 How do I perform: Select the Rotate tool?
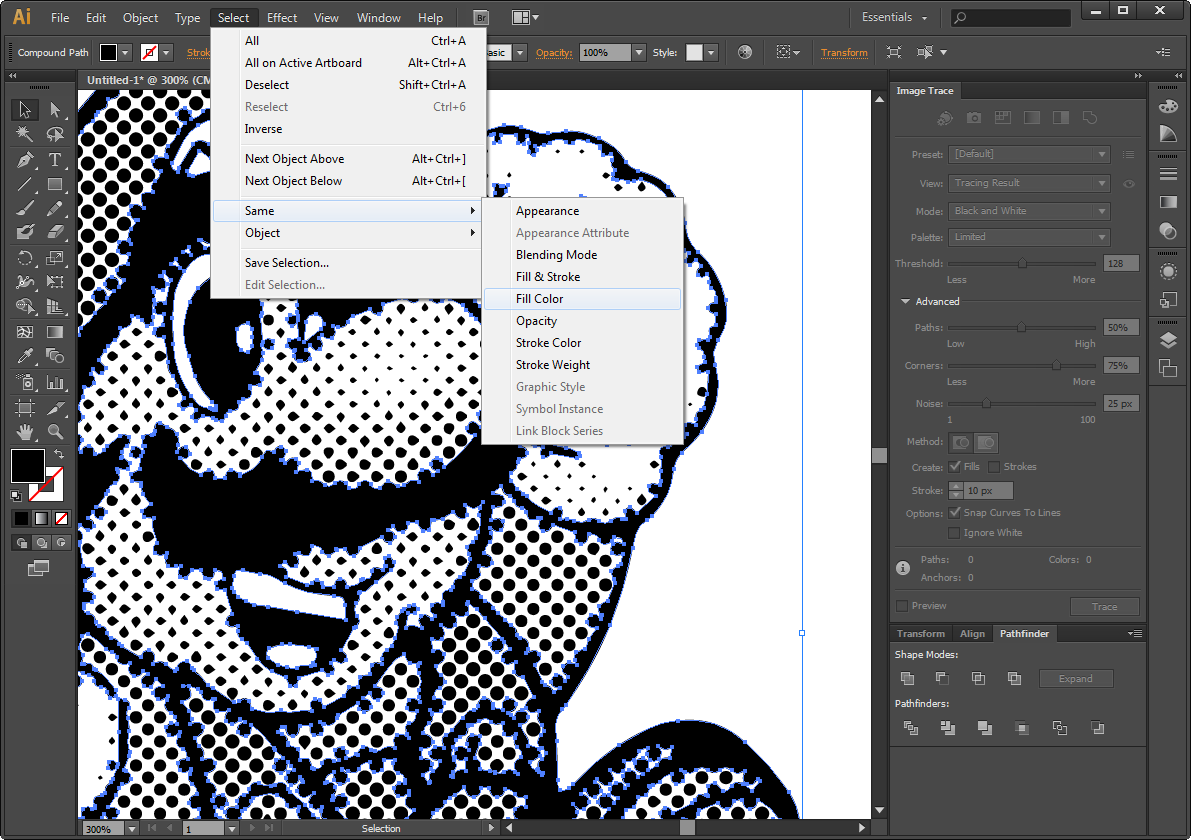click(25, 258)
